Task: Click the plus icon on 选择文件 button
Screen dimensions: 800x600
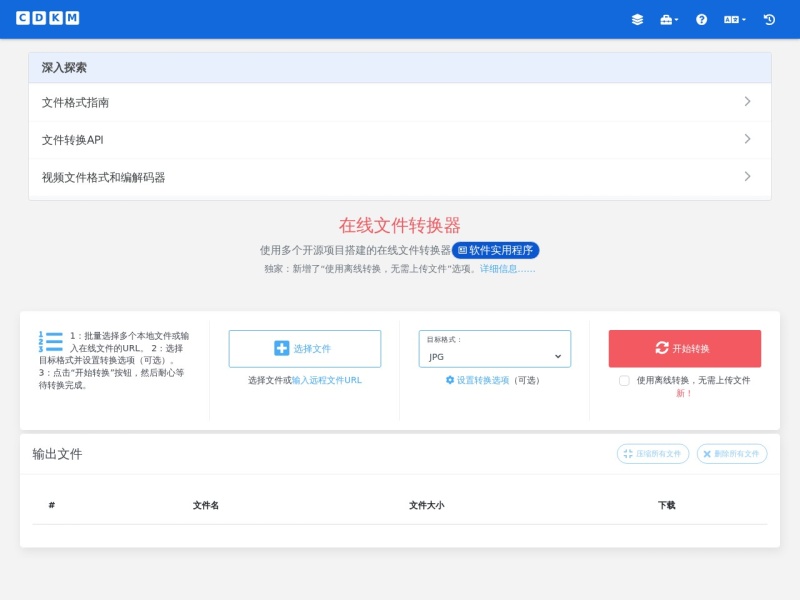Action: [x=282, y=348]
